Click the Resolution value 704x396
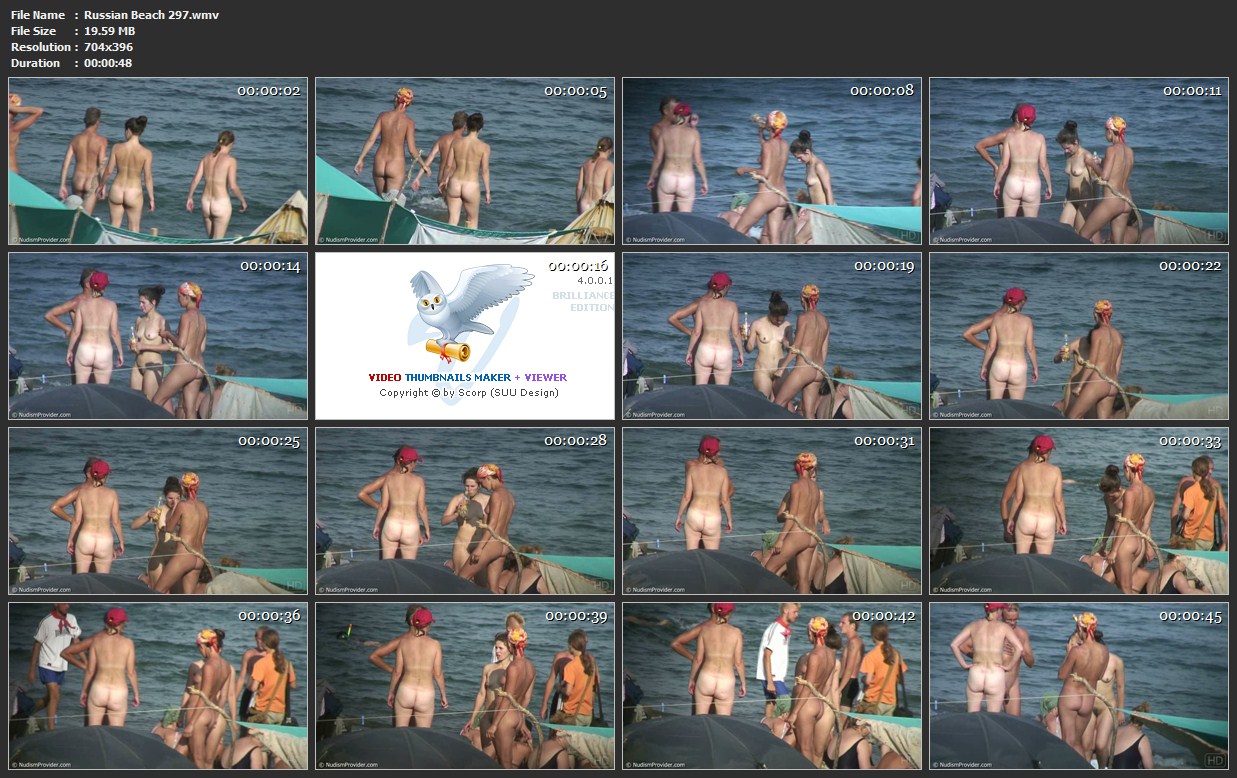The image size is (1237, 778). (x=108, y=47)
